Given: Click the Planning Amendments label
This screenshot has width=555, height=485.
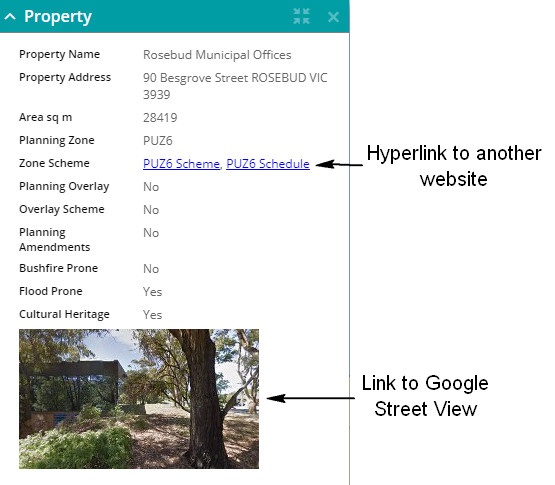Looking at the screenshot, I should pyautogui.click(x=55, y=240).
